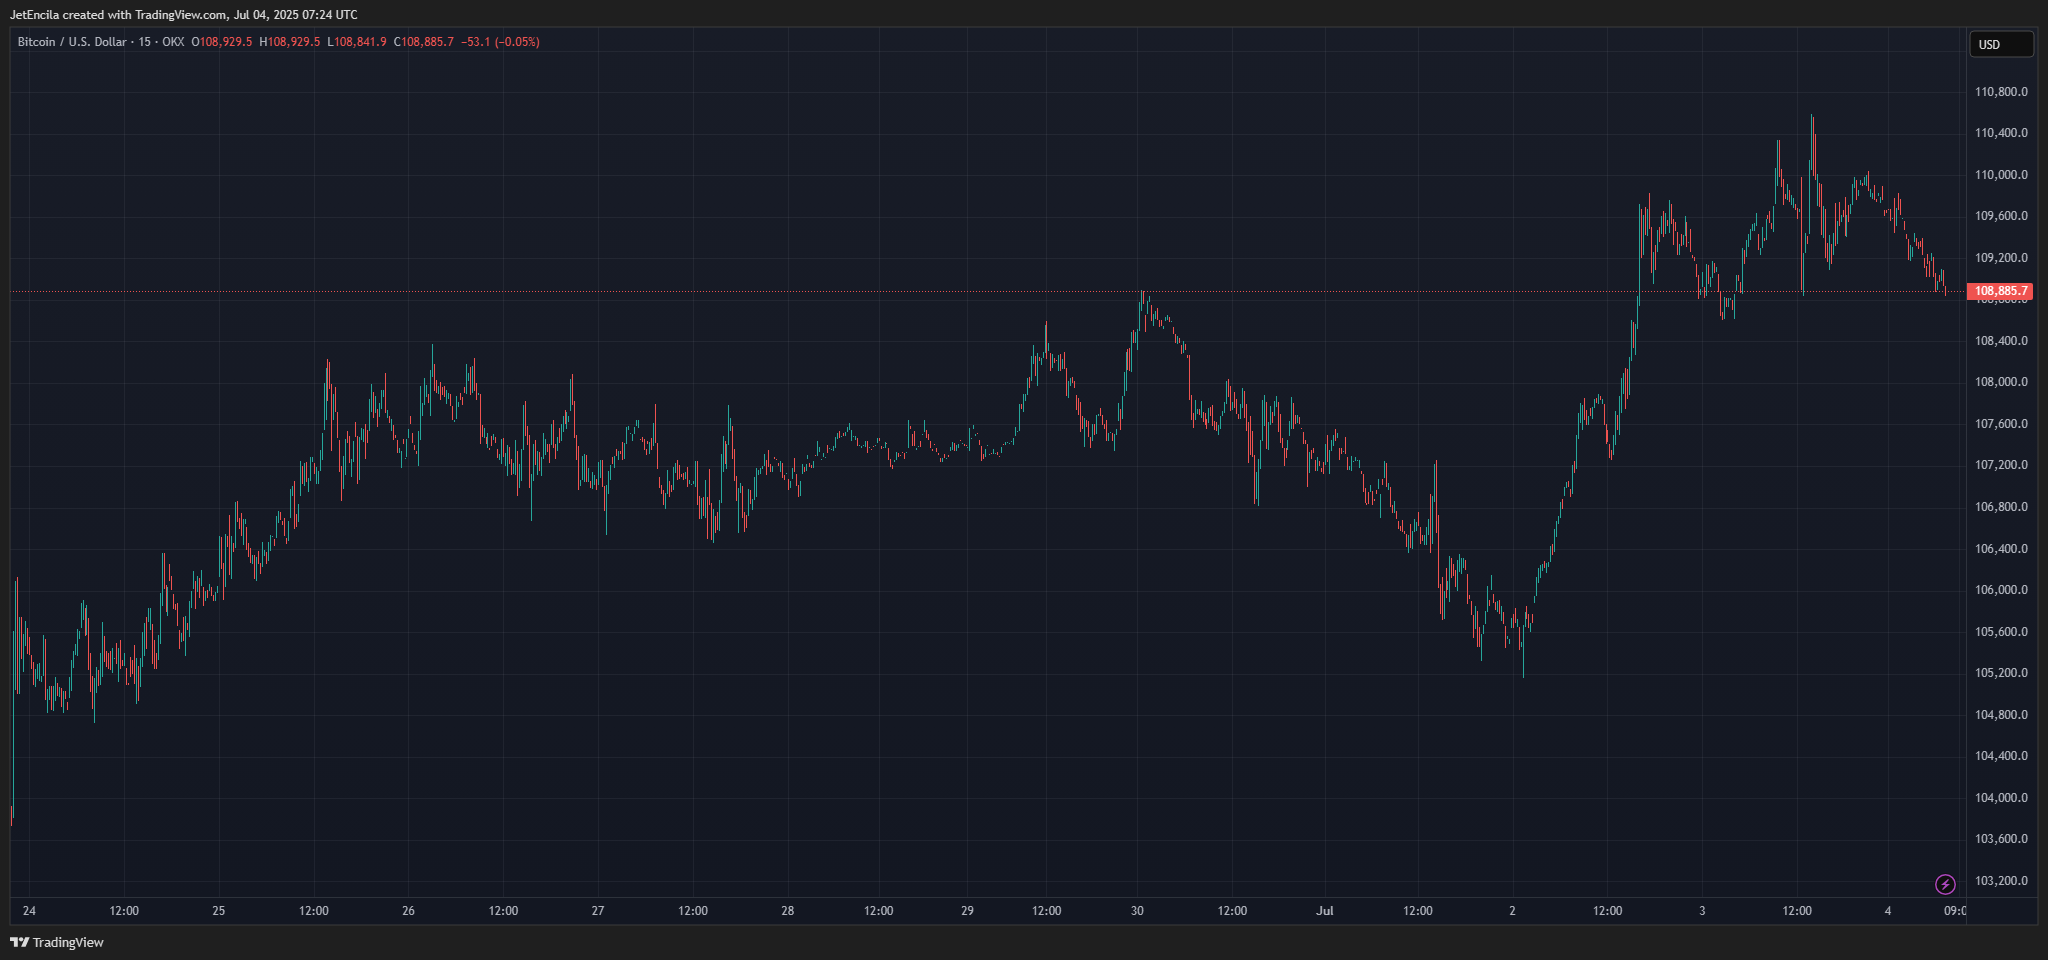
Task: Click the 103,600.0 price axis label
Action: 2001,839
